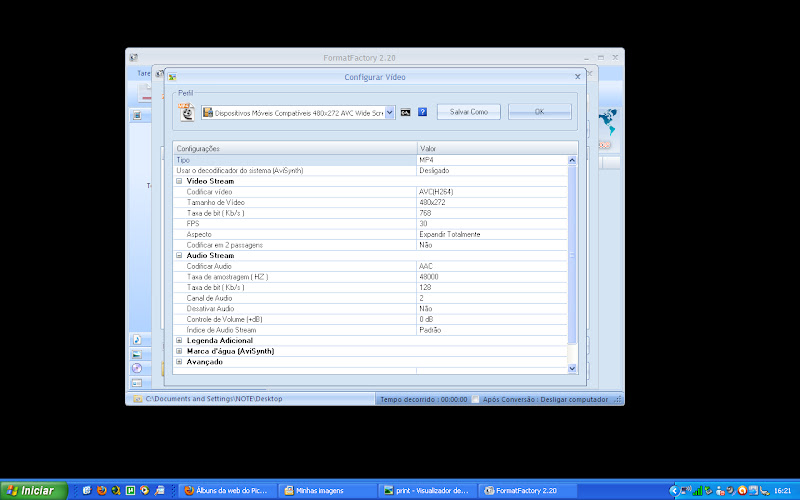Click the globe language icon in FormatFactory window
Screen dimensions: 800x500
608,121
